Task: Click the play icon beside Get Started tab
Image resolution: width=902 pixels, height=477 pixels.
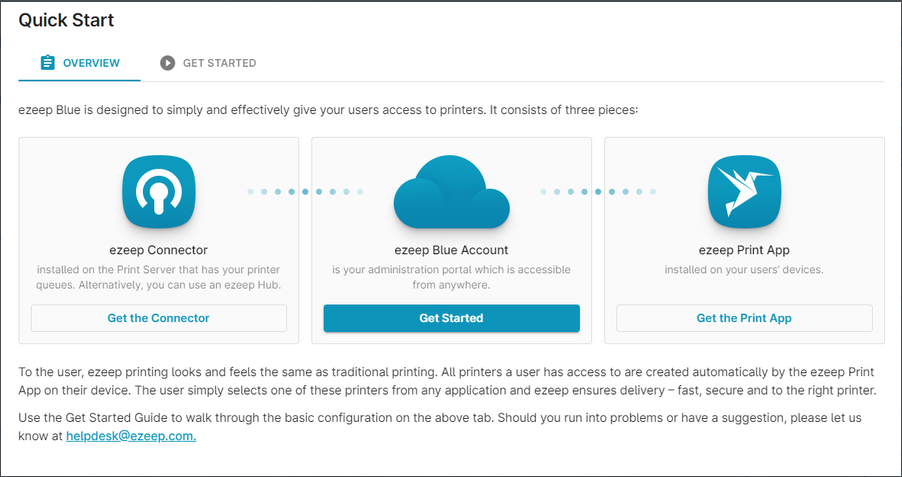Action: (167, 63)
